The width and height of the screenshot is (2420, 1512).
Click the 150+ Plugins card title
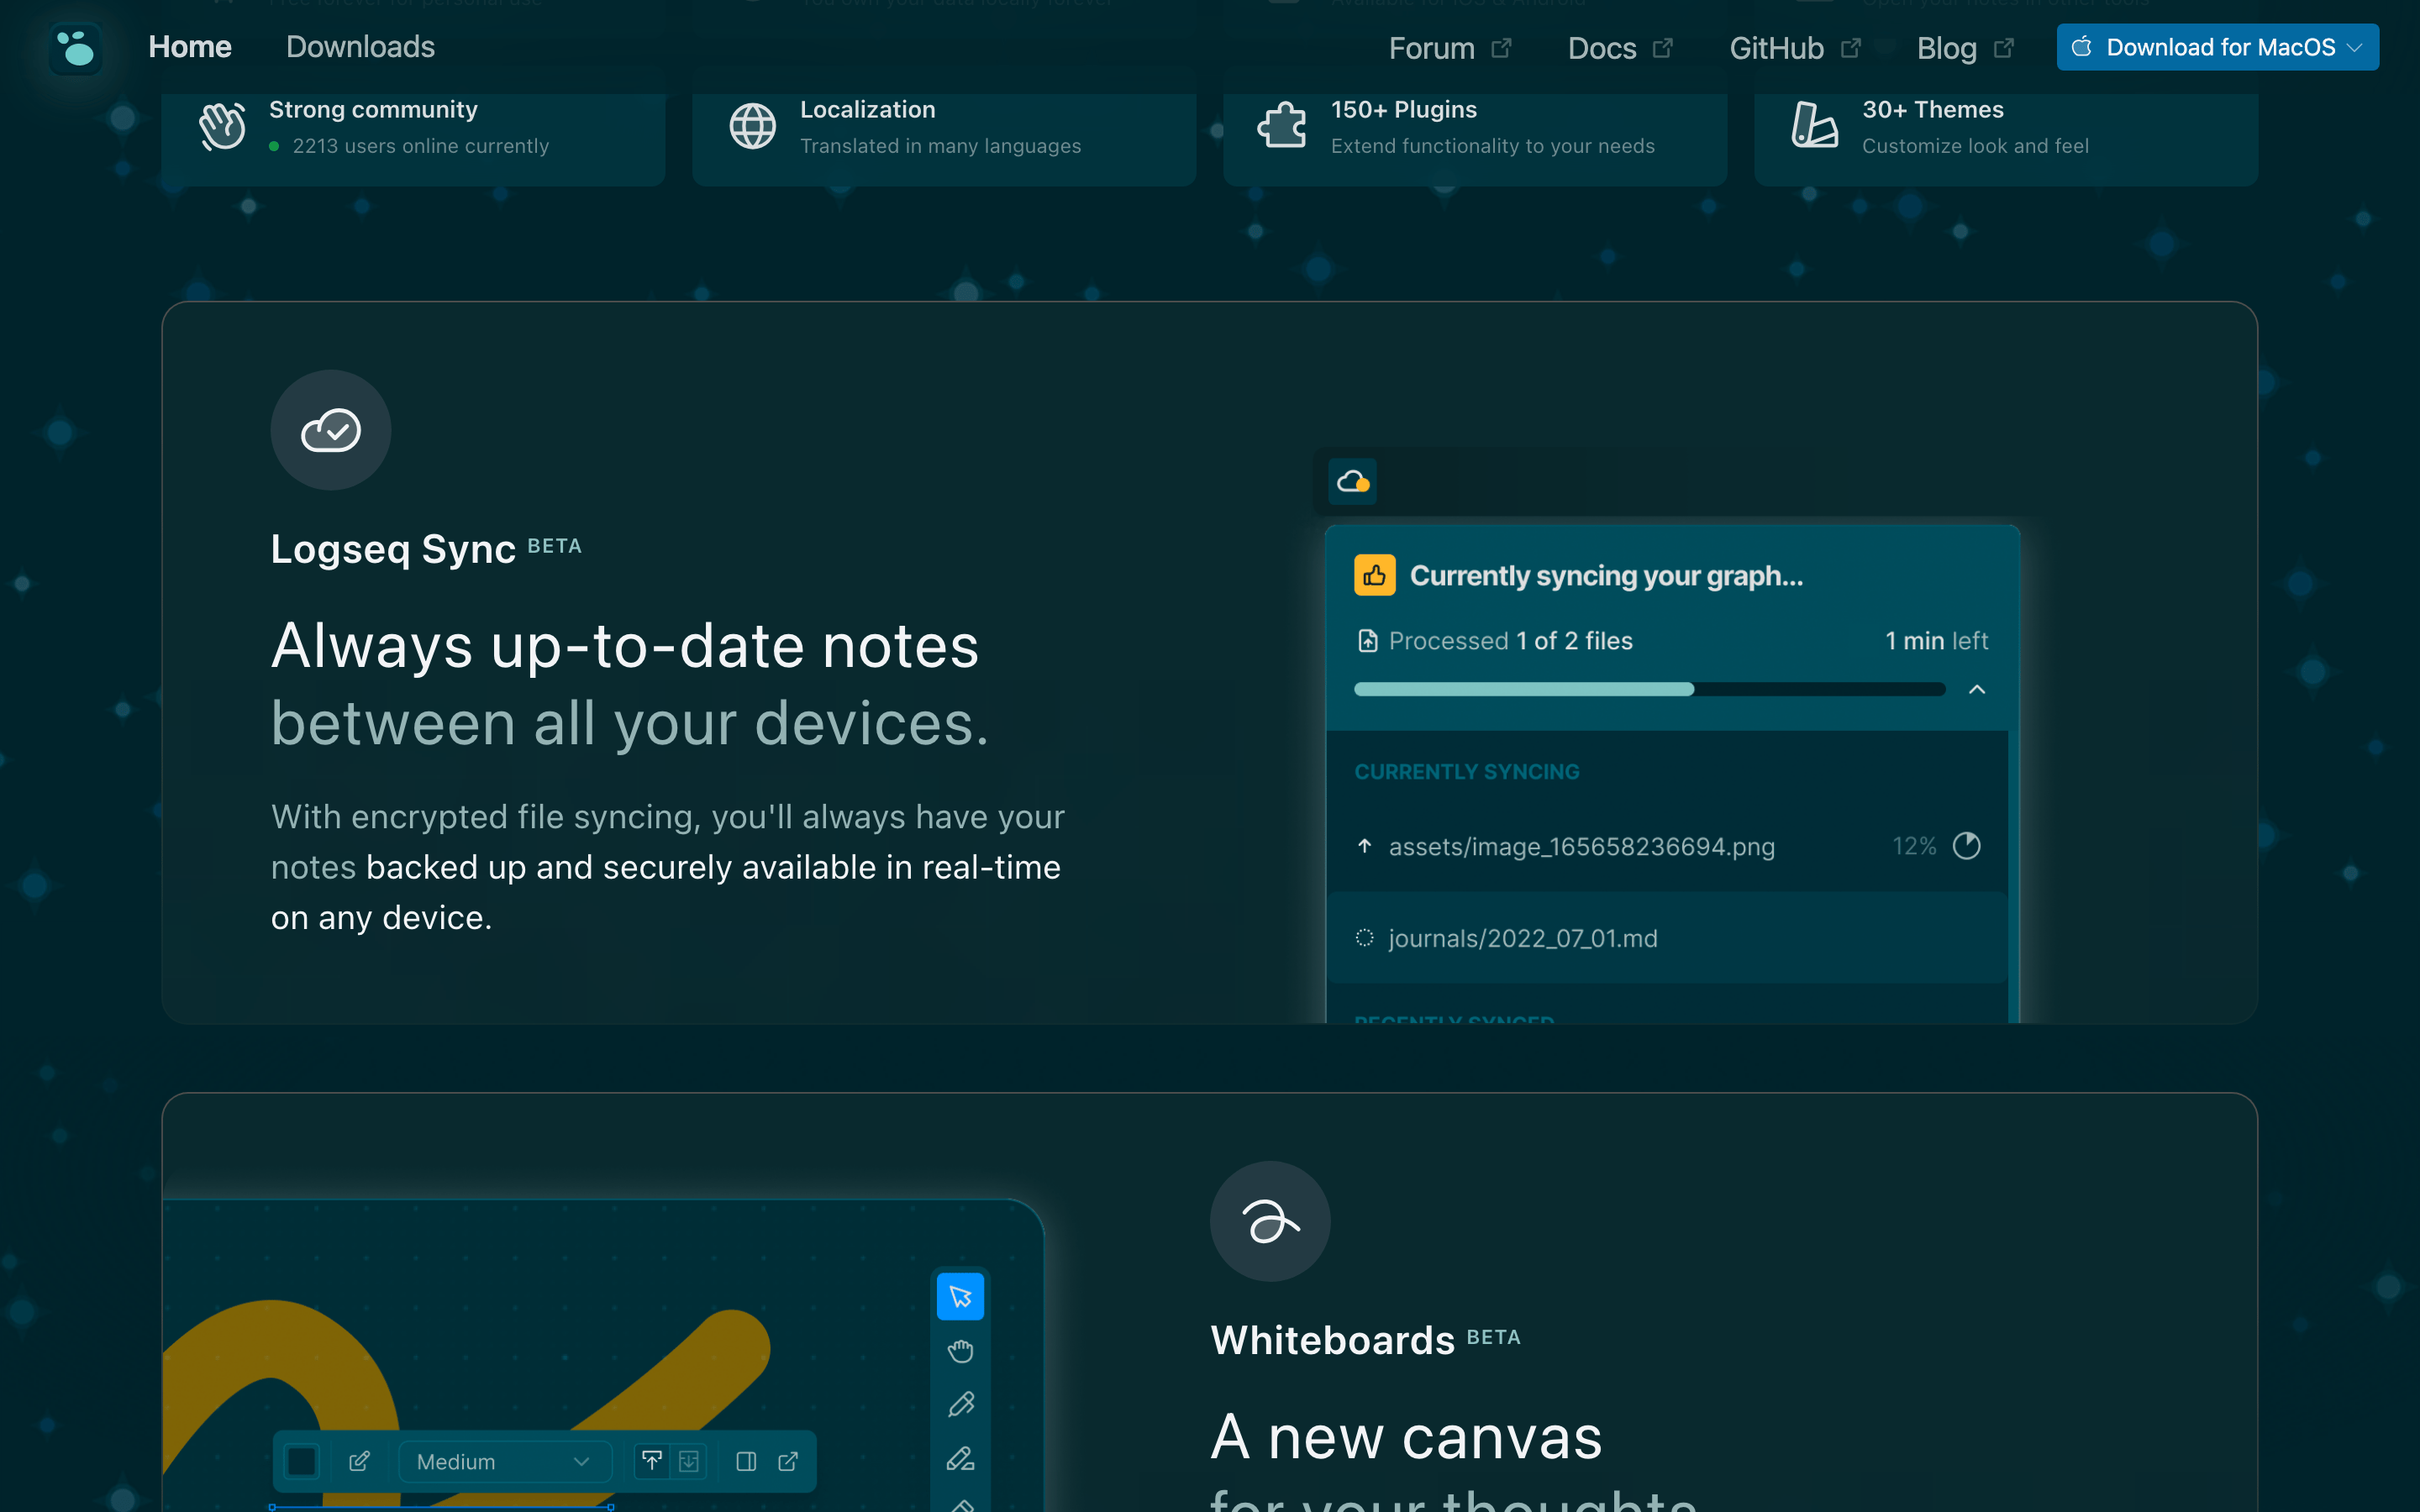click(1403, 109)
